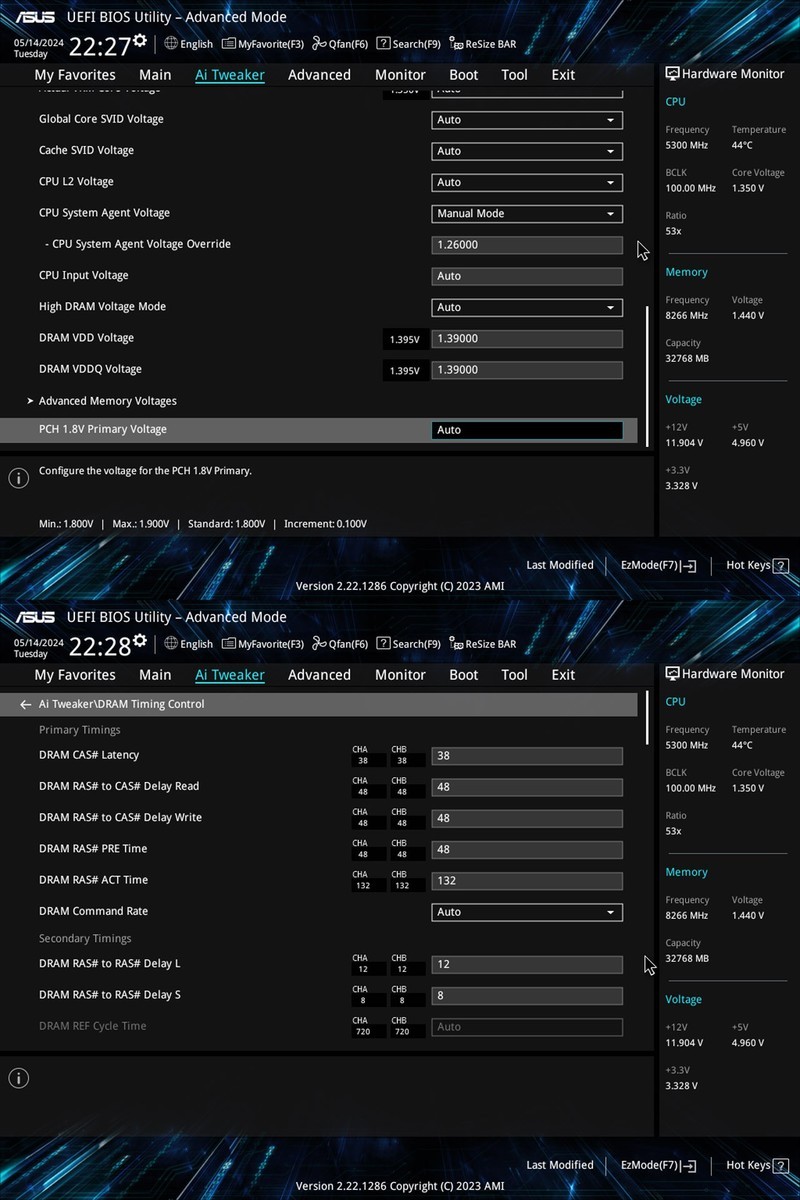Click the Last Modified button
The height and width of the screenshot is (1200, 800).
click(x=559, y=565)
